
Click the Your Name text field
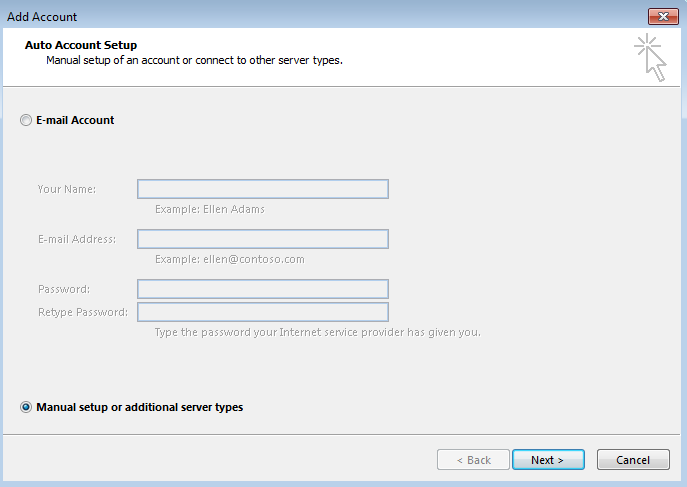262,189
